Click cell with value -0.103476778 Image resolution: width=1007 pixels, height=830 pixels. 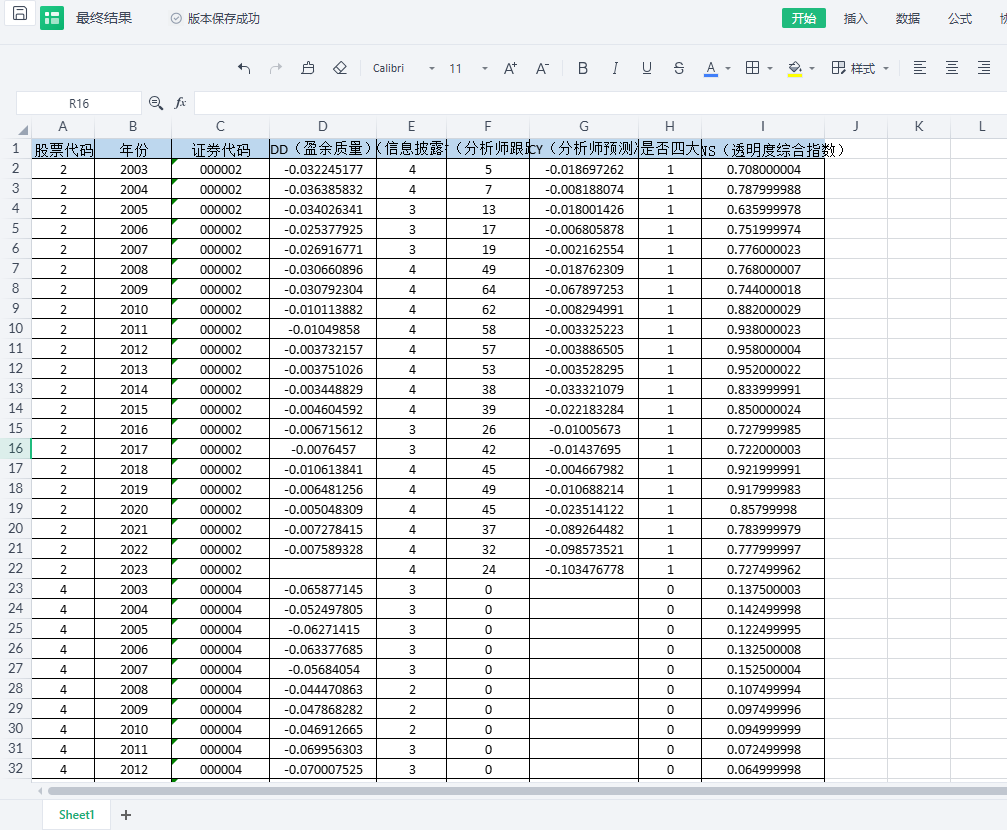[x=584, y=569]
